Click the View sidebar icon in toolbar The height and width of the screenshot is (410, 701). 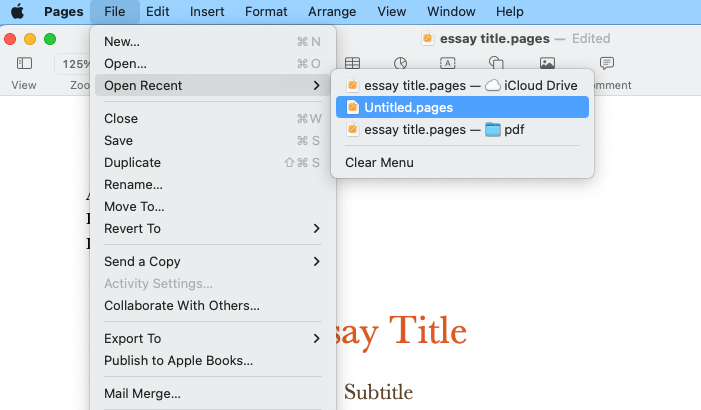pyautogui.click(x=24, y=63)
